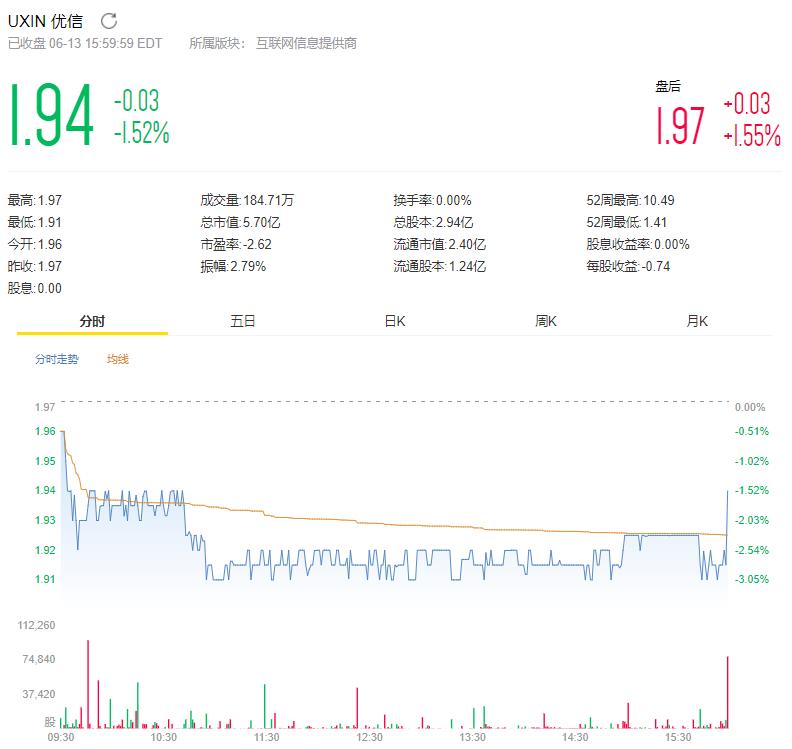Toggle the 分时走势 legend item
The width and height of the screenshot is (792, 749).
click(57, 359)
